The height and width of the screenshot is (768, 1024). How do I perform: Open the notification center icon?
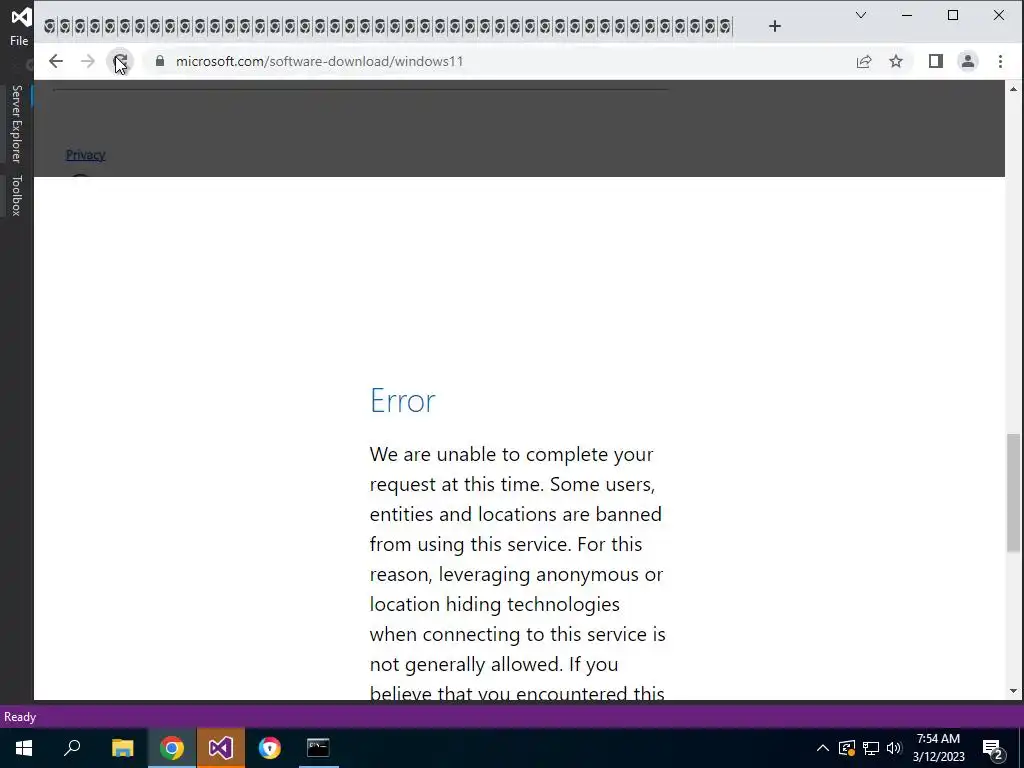pos(993,748)
